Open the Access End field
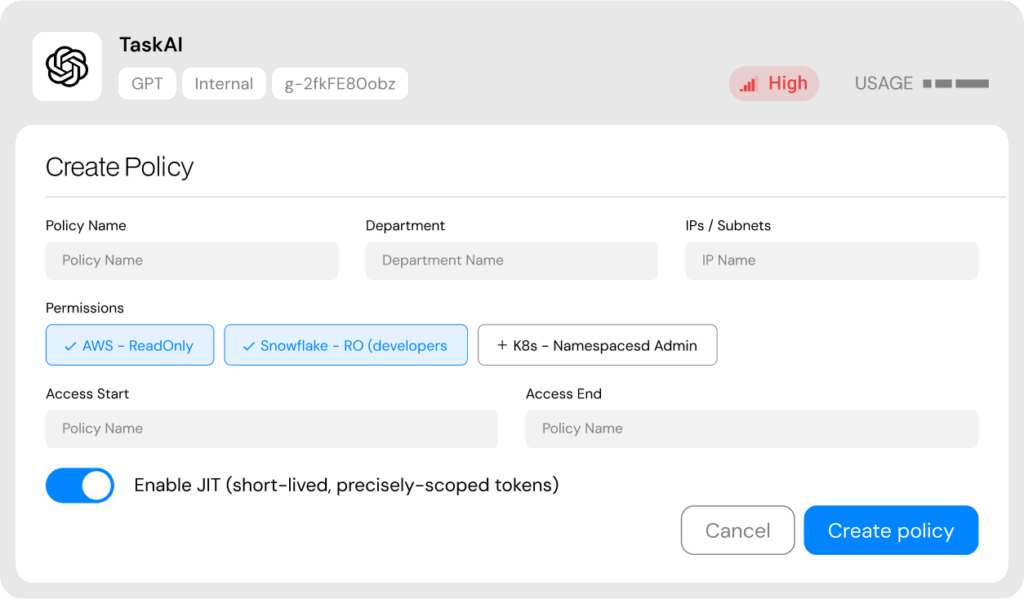The image size is (1024, 599). pos(751,429)
